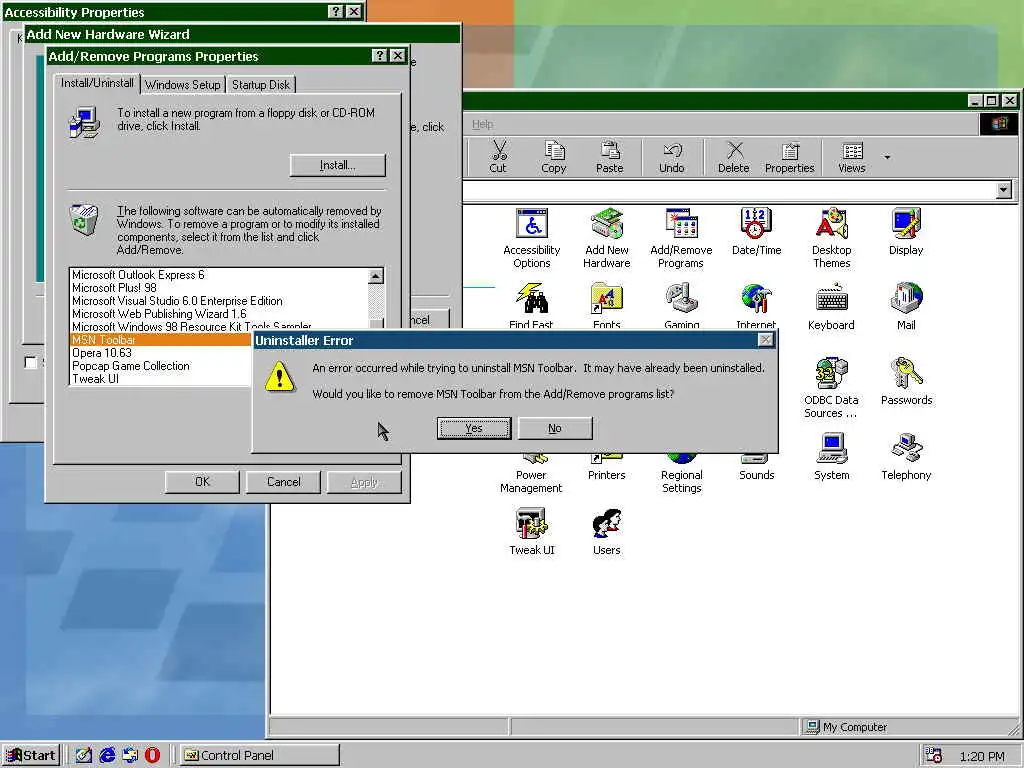Select Microsoft Plus! 98 in list
This screenshot has height=768, width=1024.
(219, 288)
